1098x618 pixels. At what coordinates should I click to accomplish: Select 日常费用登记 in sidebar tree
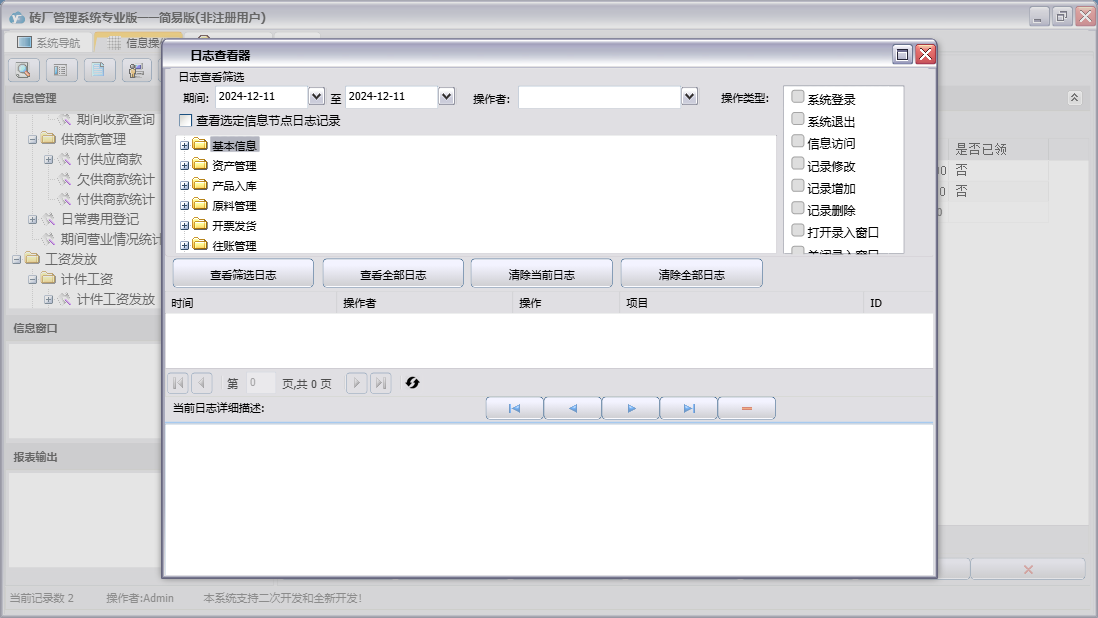(x=99, y=219)
